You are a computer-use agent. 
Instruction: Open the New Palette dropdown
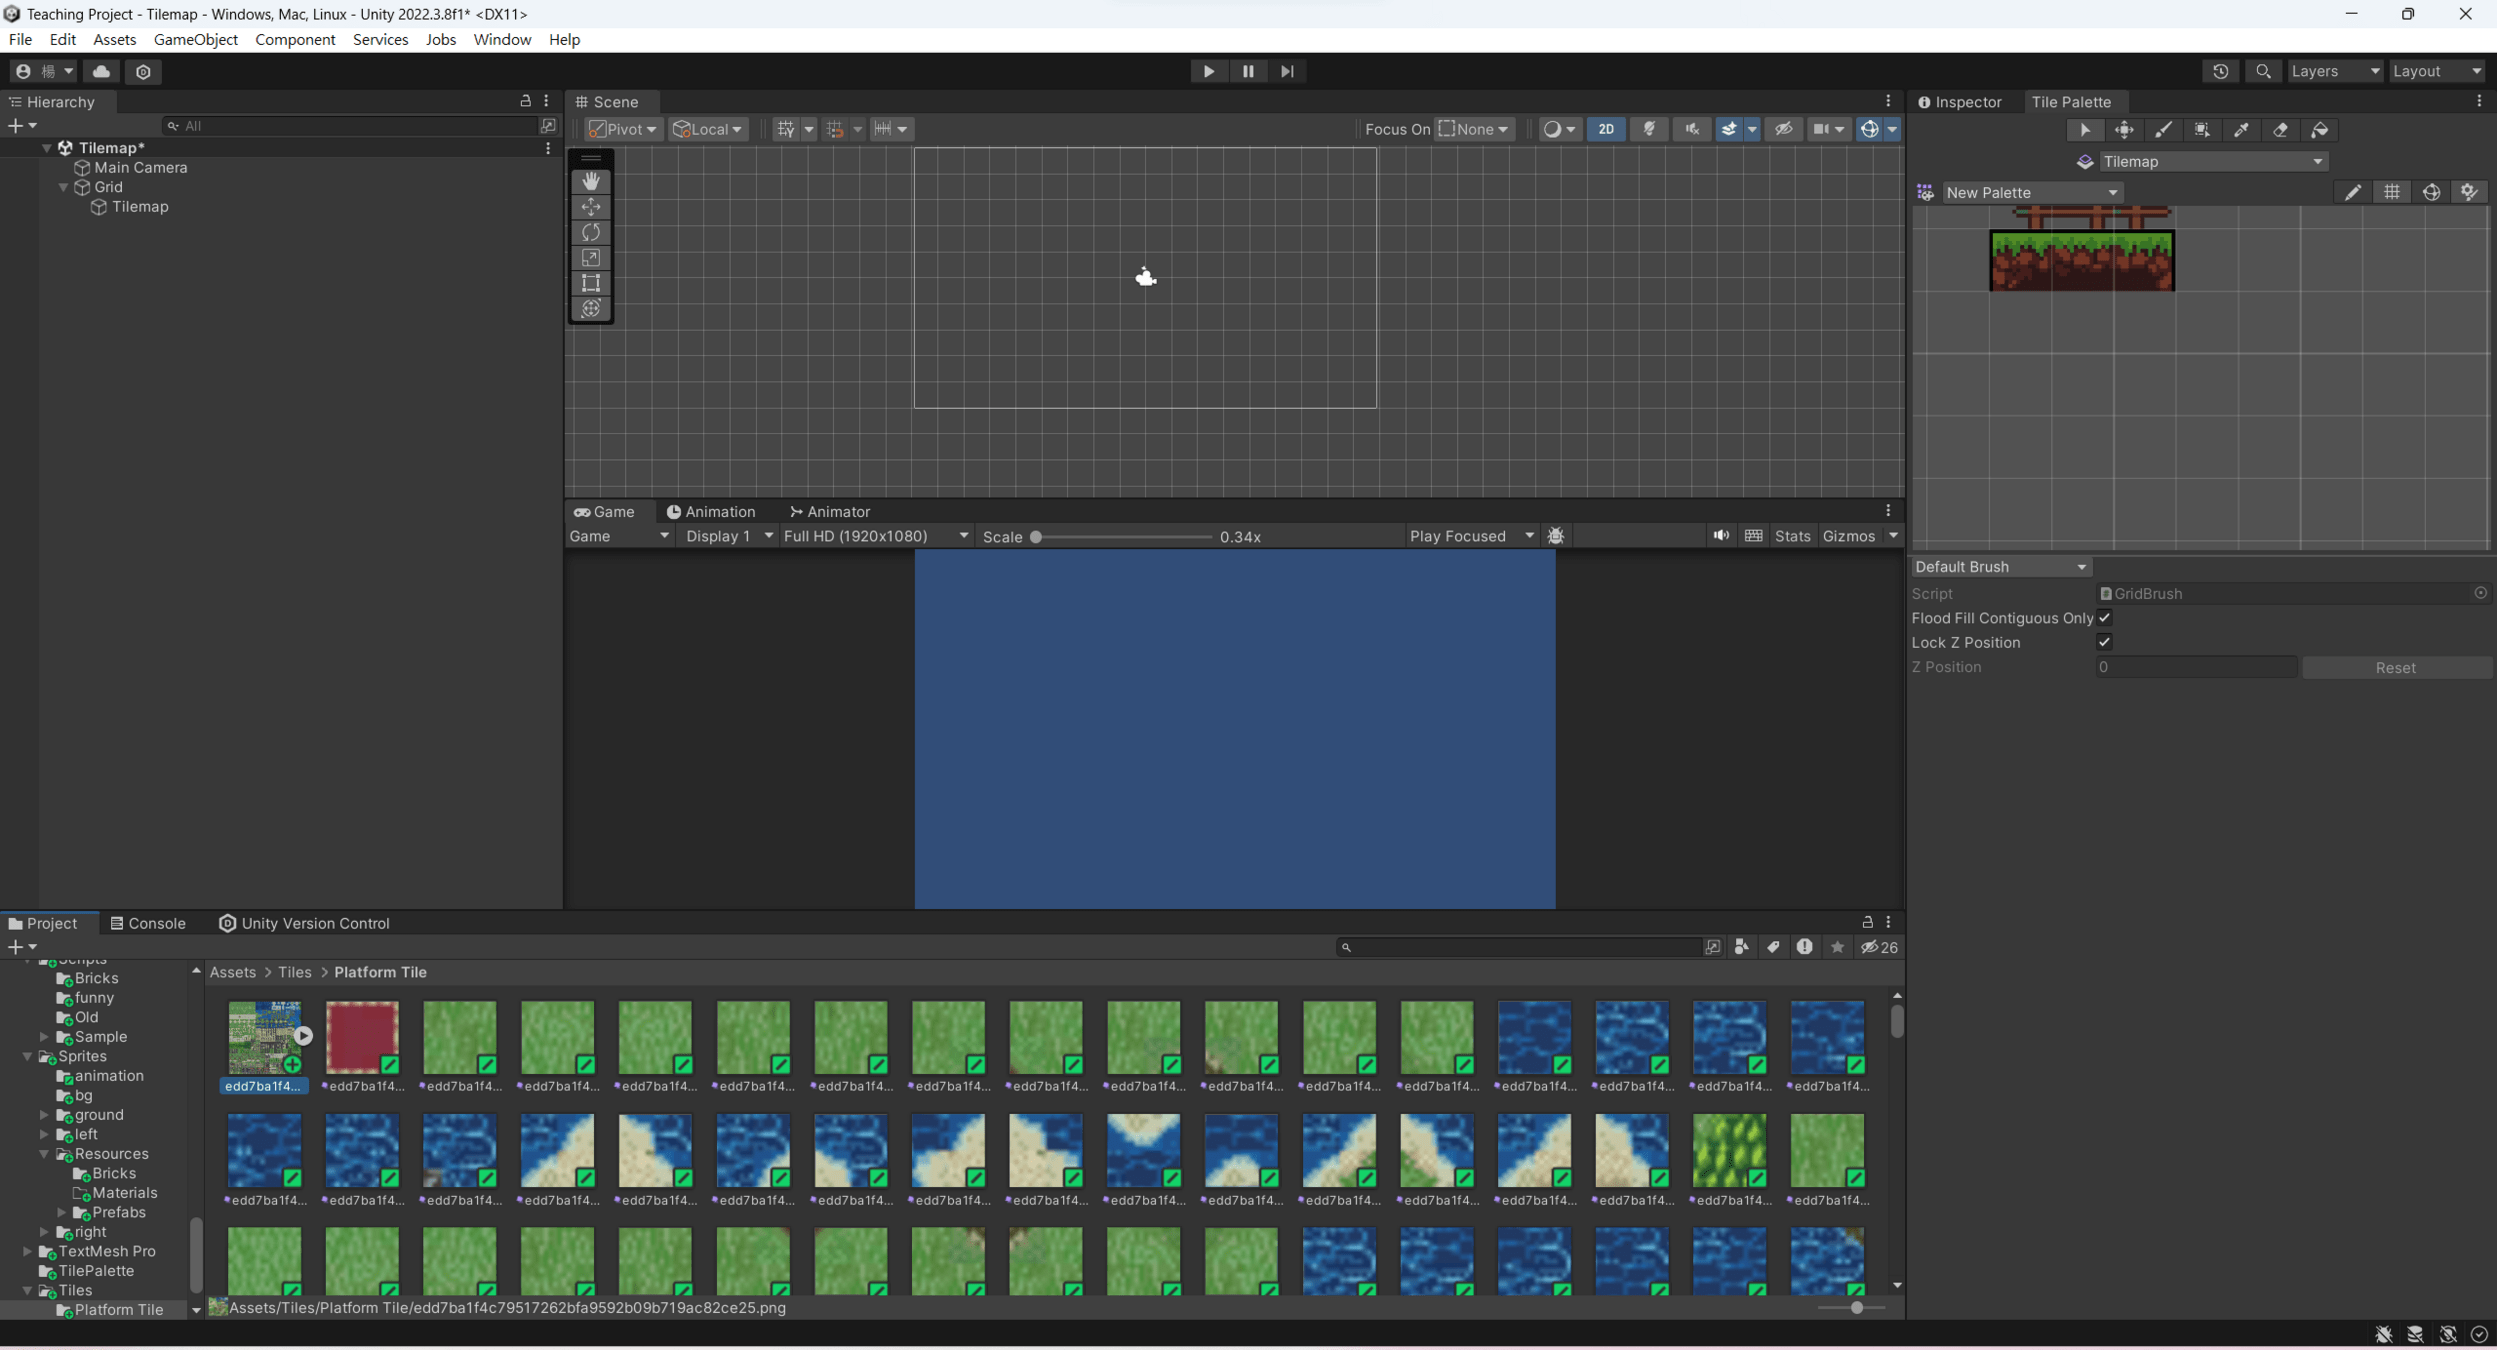coord(2030,192)
